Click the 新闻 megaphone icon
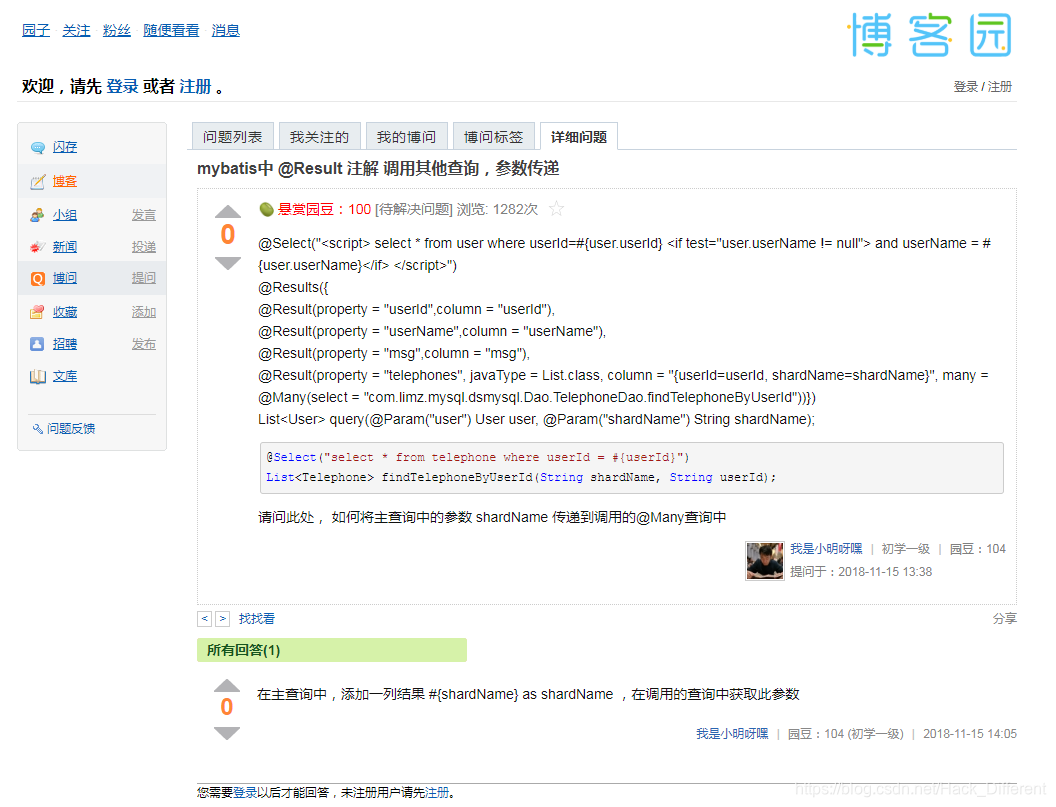The height and width of the screenshot is (807, 1056). tap(38, 247)
